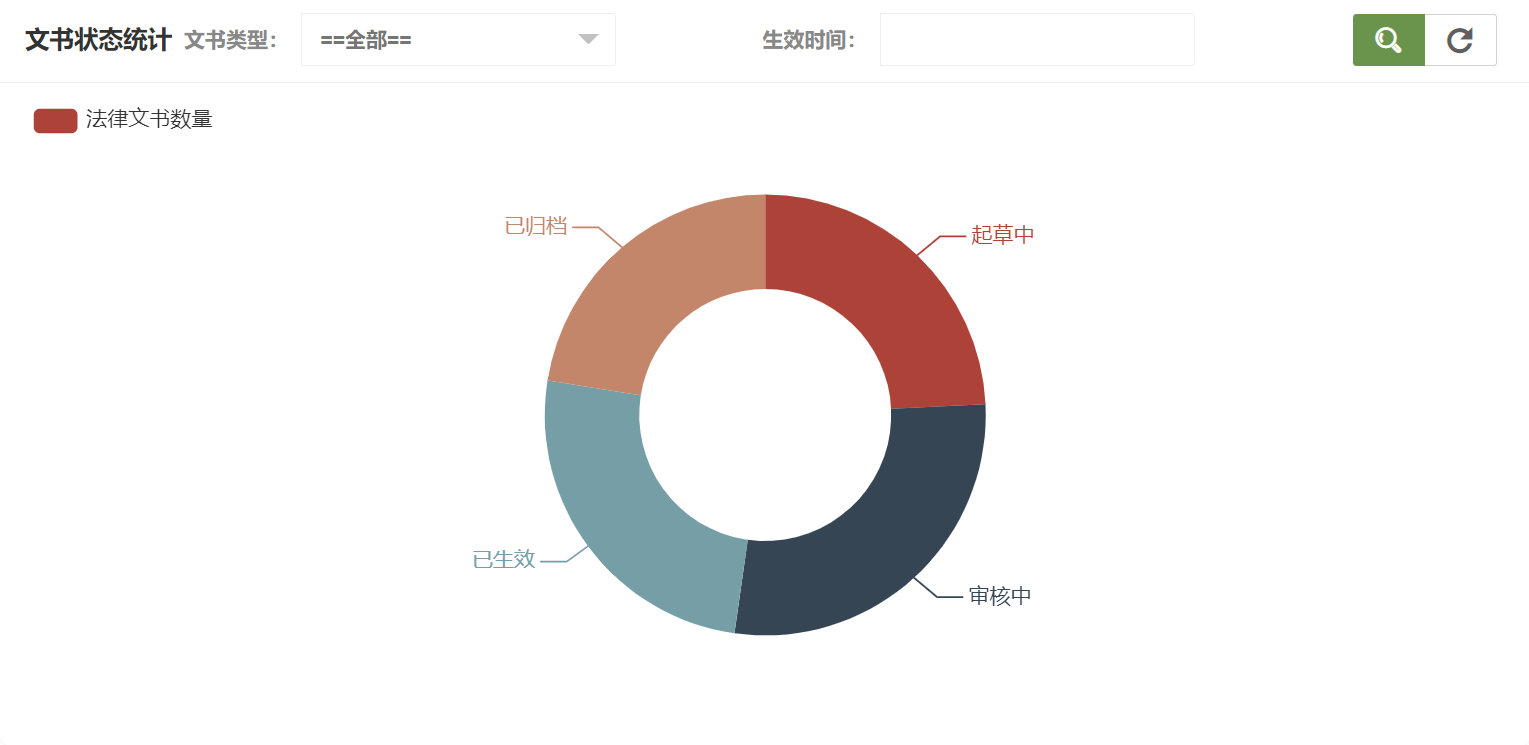
Task: Click the 文书状态统计 page title
Action: (98, 40)
